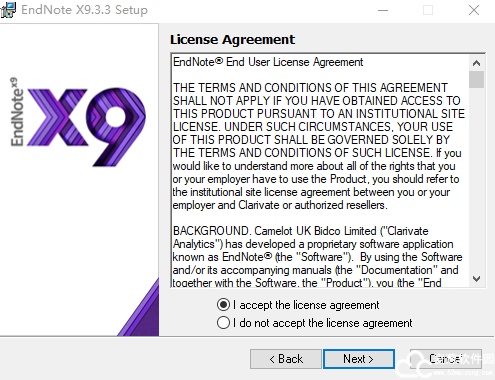This screenshot has height=380, width=495.
Task: Click the EndNote X9.3.3 Setup title text
Action: (84, 10)
